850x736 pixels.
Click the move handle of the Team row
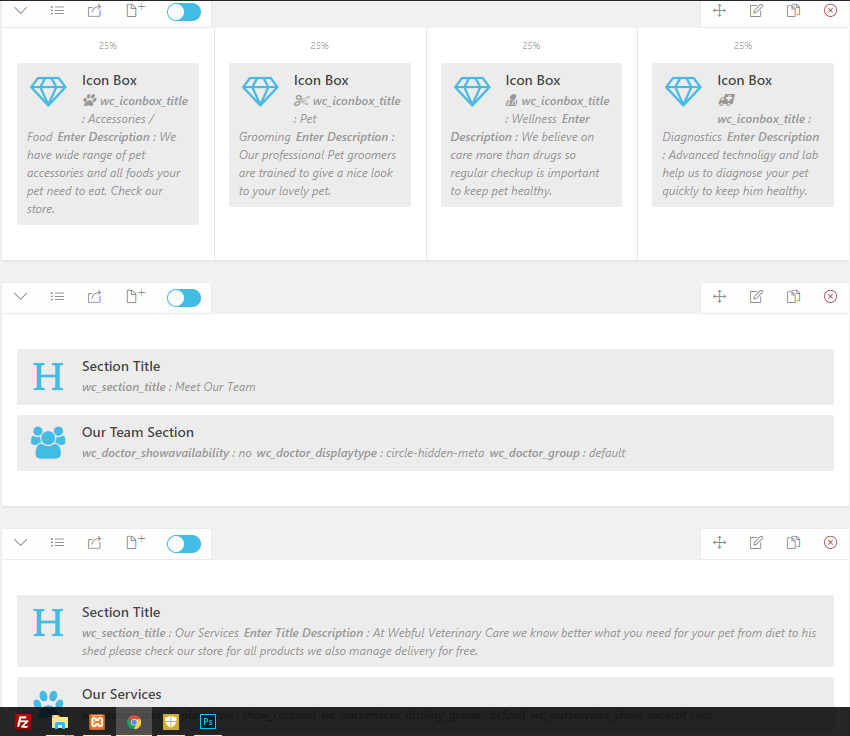[x=719, y=297]
